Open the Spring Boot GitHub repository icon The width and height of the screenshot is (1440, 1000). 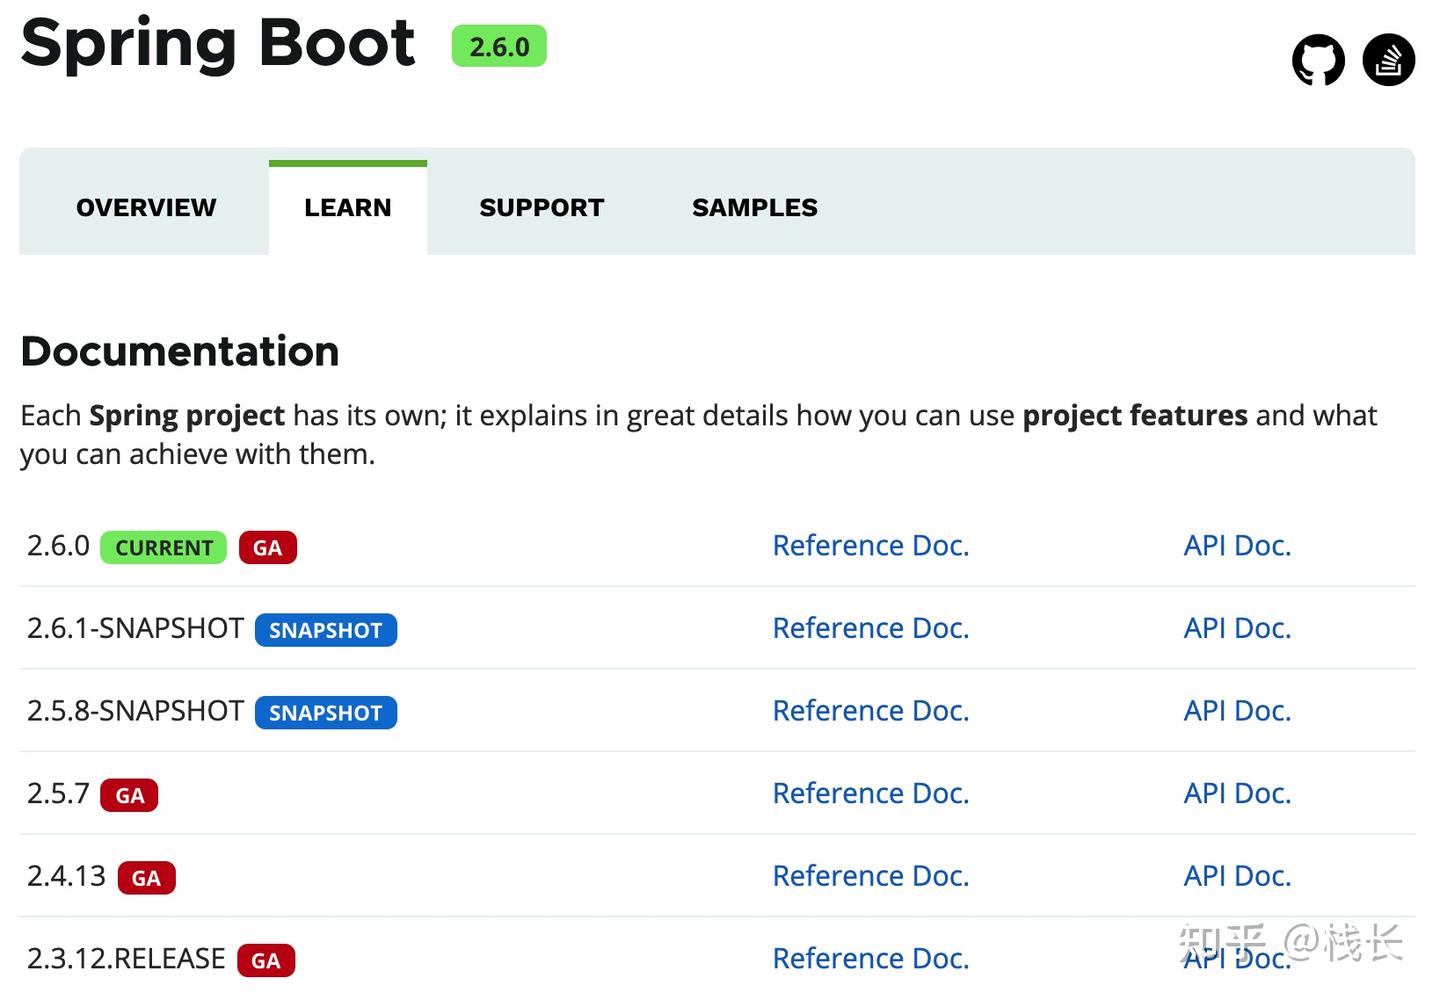(1318, 60)
